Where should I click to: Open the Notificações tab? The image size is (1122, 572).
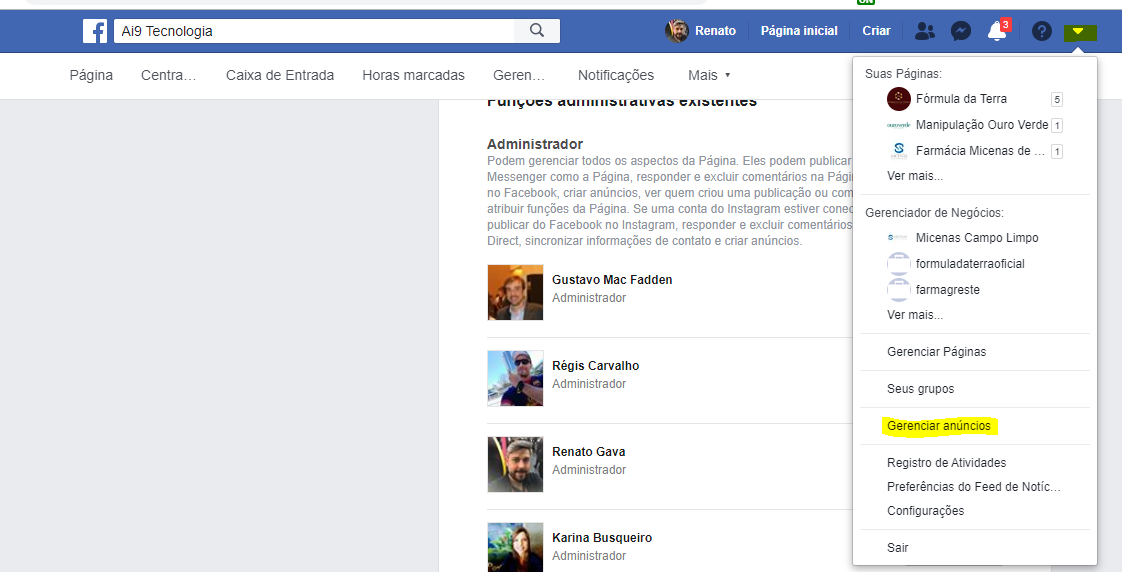[615, 75]
